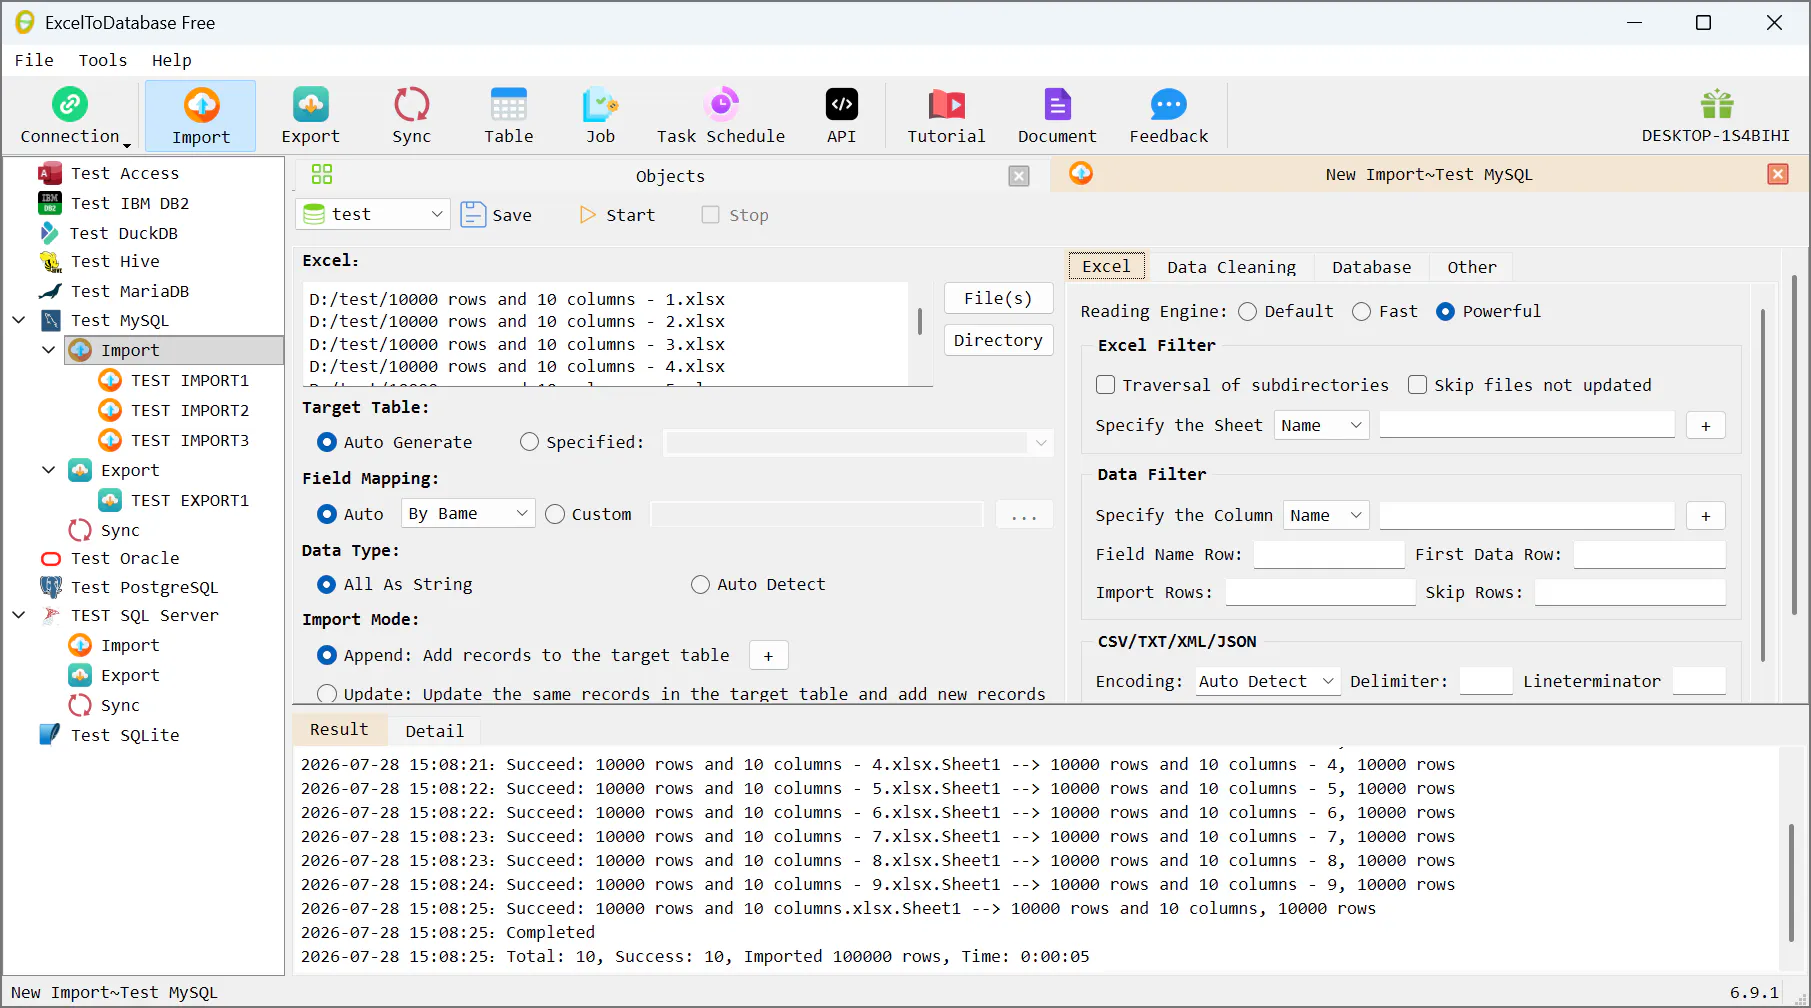1811x1008 pixels.
Task: Open the By Bame mapping dropdown
Action: pyautogui.click(x=468, y=514)
